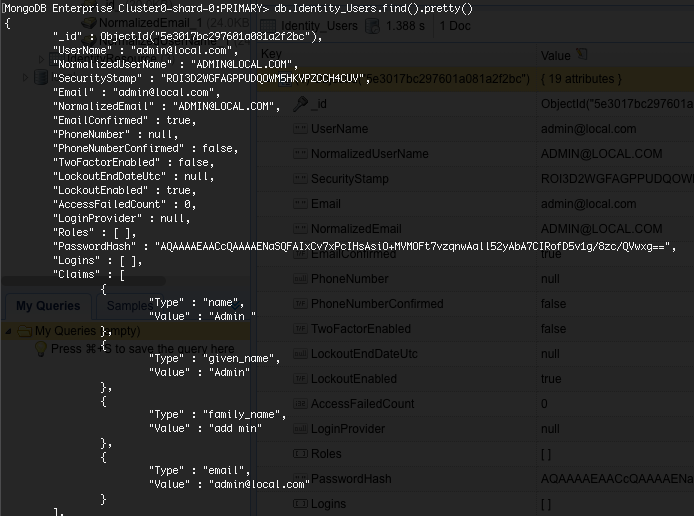The image size is (694, 516).
Task: Click the lightbulb hint icon
Action: (41, 349)
